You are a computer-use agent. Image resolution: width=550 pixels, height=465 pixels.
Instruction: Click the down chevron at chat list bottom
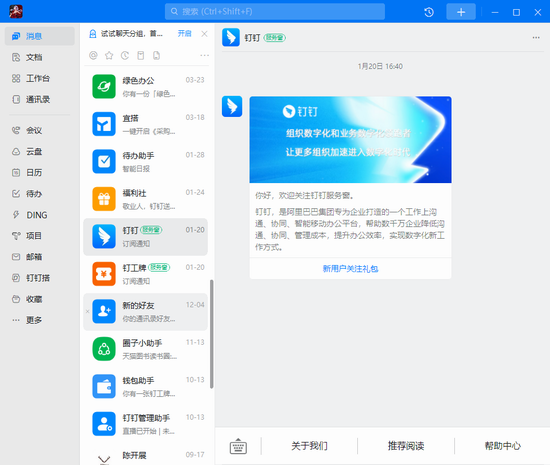104,459
